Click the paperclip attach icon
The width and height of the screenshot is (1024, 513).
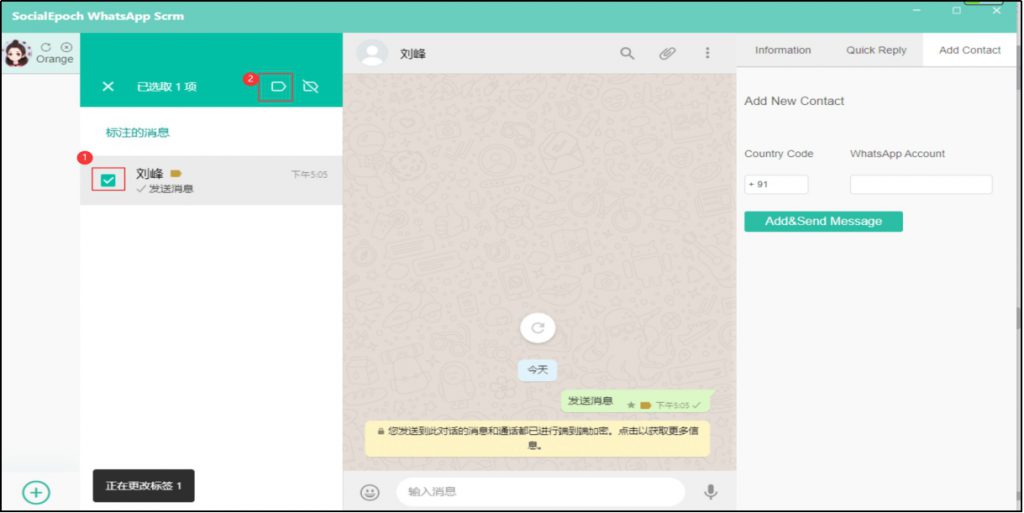click(x=667, y=54)
